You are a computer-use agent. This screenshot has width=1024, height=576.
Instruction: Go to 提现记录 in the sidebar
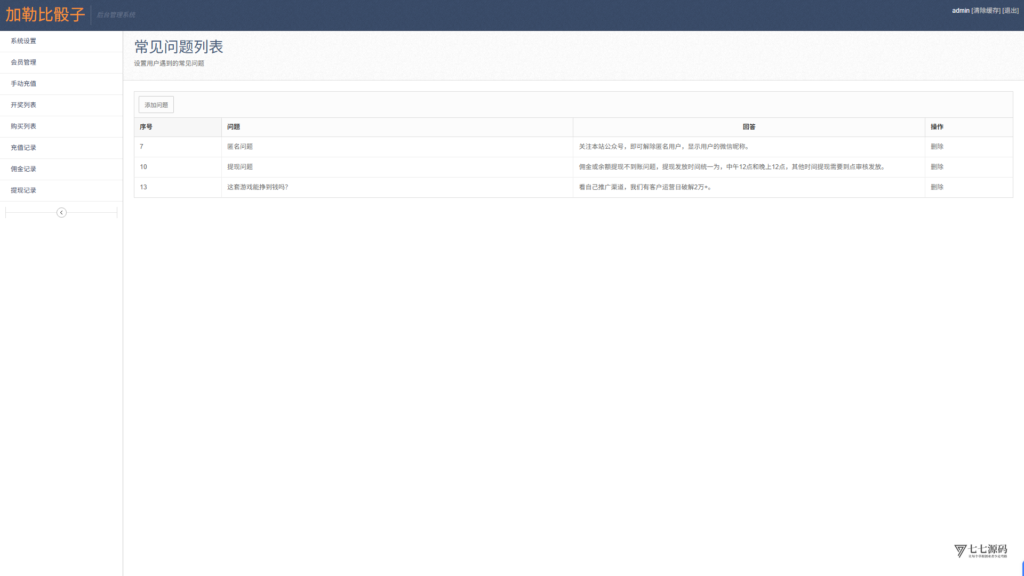tap(24, 190)
